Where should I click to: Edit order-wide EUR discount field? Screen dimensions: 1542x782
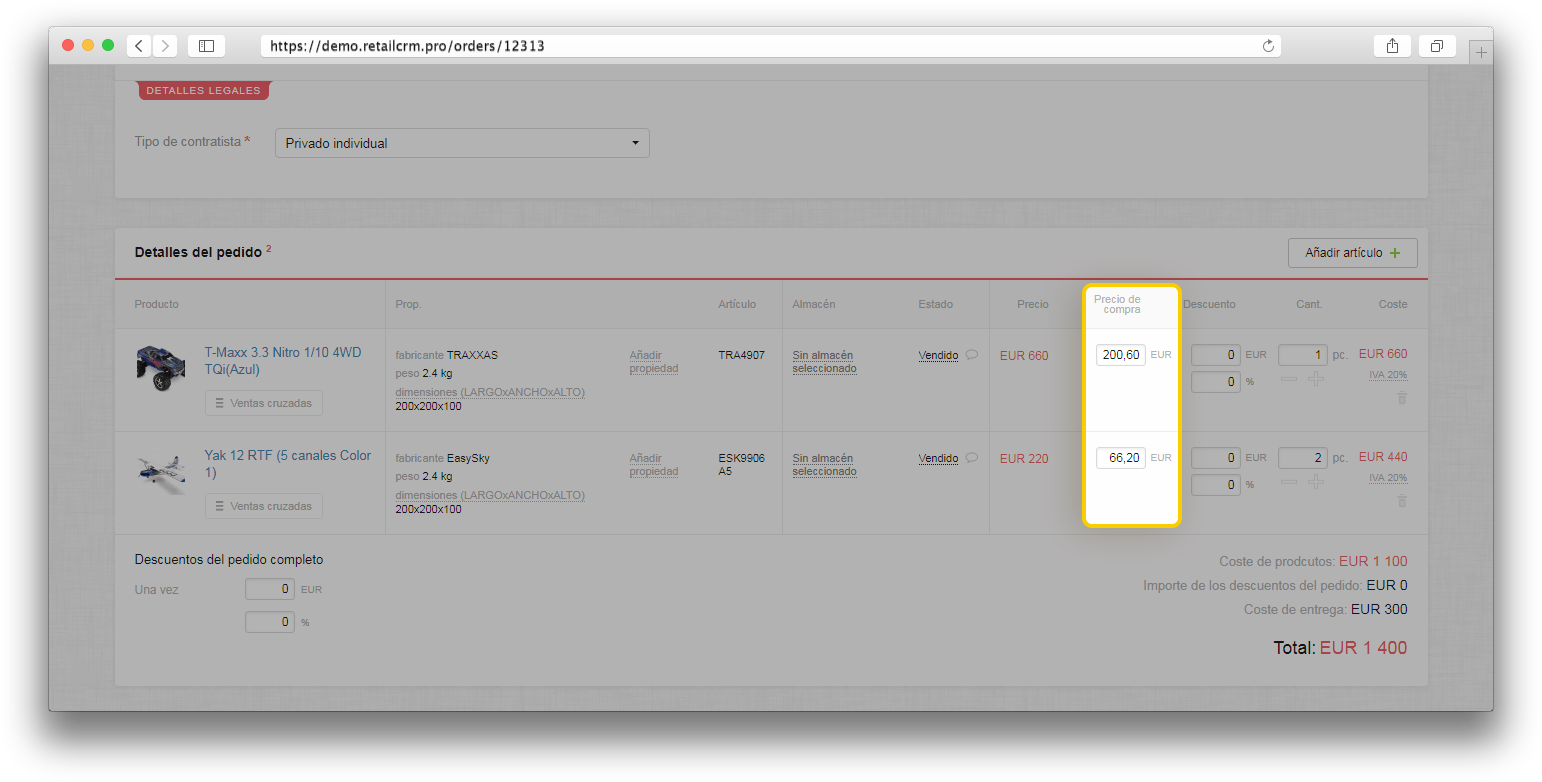[270, 589]
